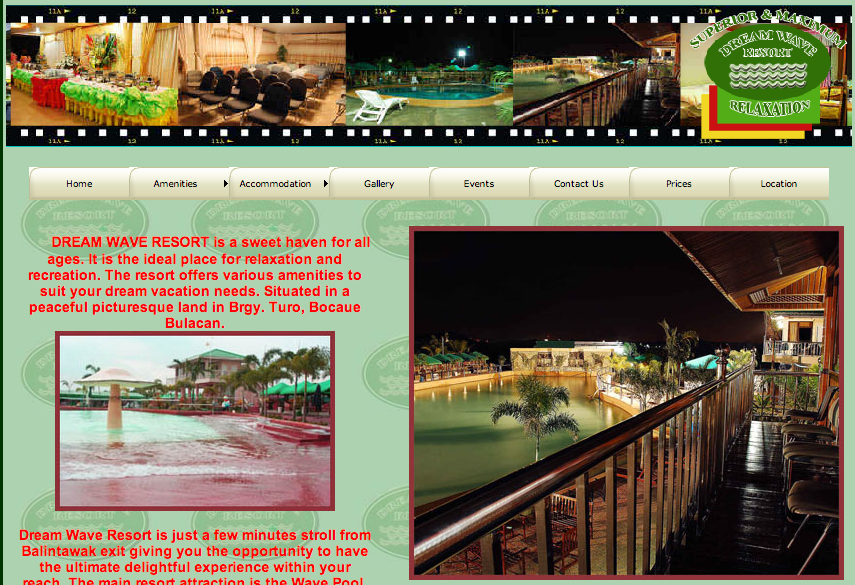
Task: Expand the Amenities submenu arrow
Action: (225, 184)
